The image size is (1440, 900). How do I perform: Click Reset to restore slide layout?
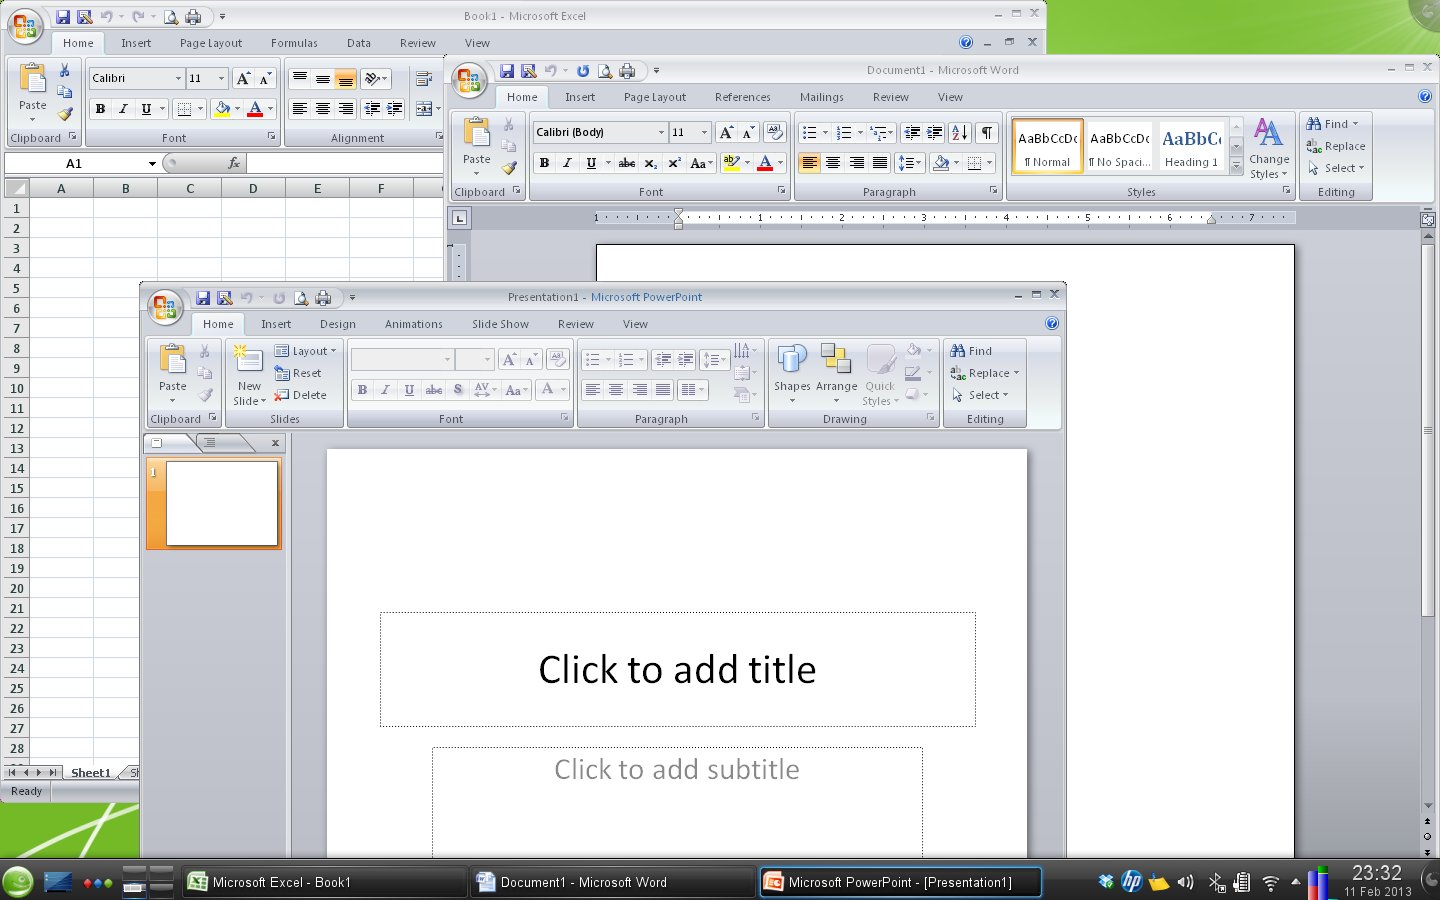pos(300,373)
